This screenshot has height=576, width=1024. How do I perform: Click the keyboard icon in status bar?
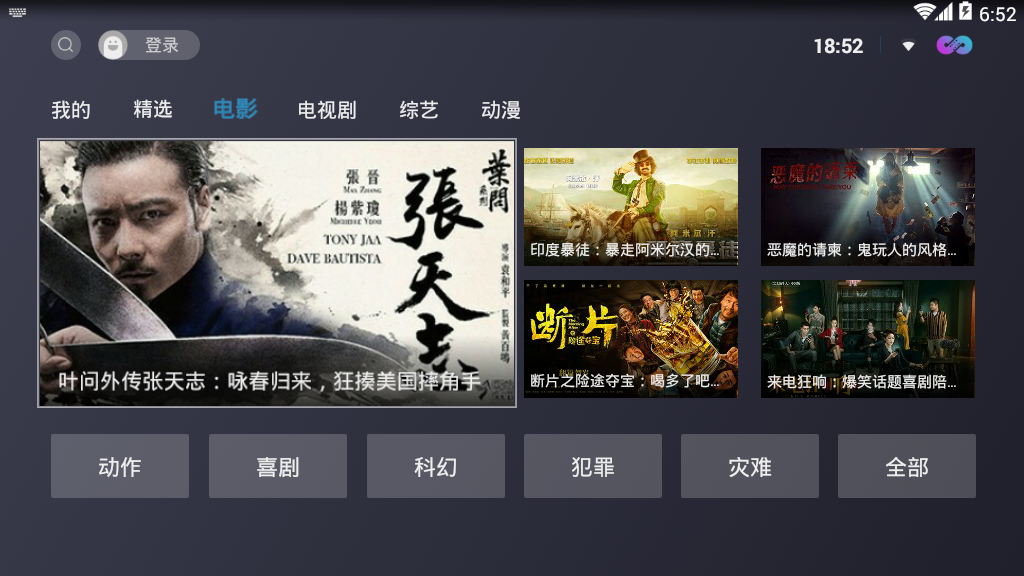(x=18, y=12)
